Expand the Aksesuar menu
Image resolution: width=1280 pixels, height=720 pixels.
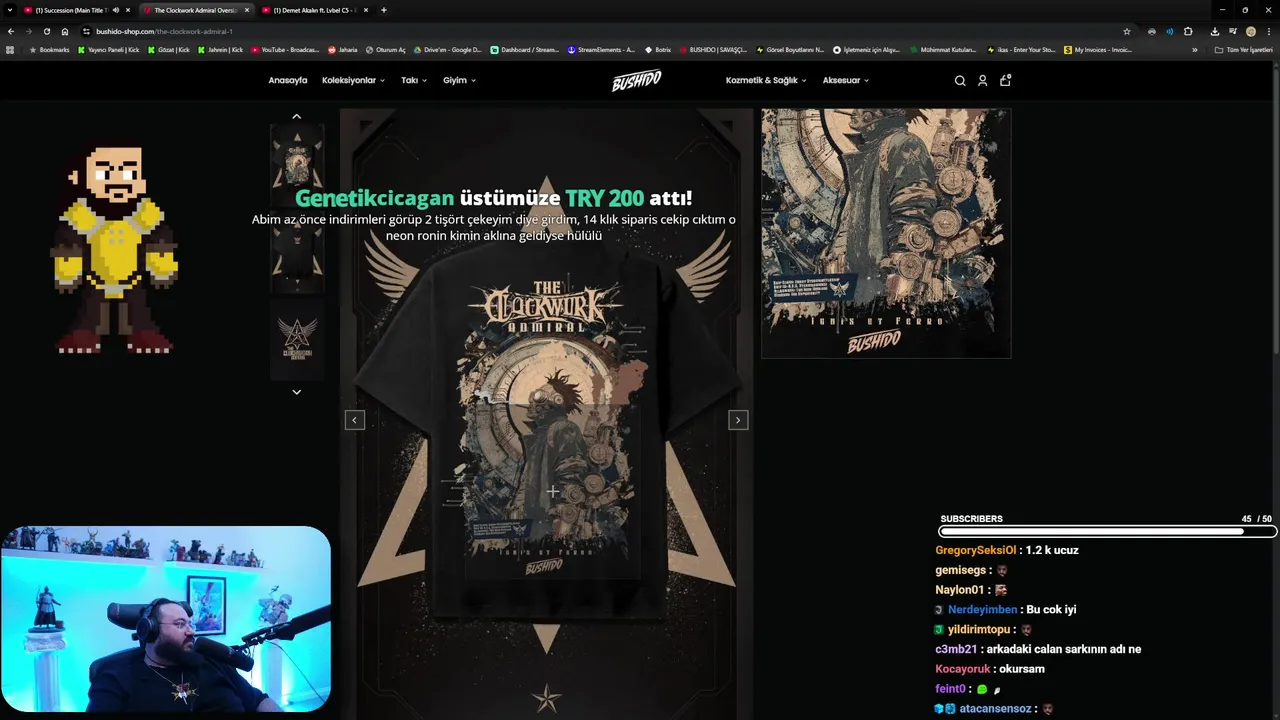coord(846,80)
